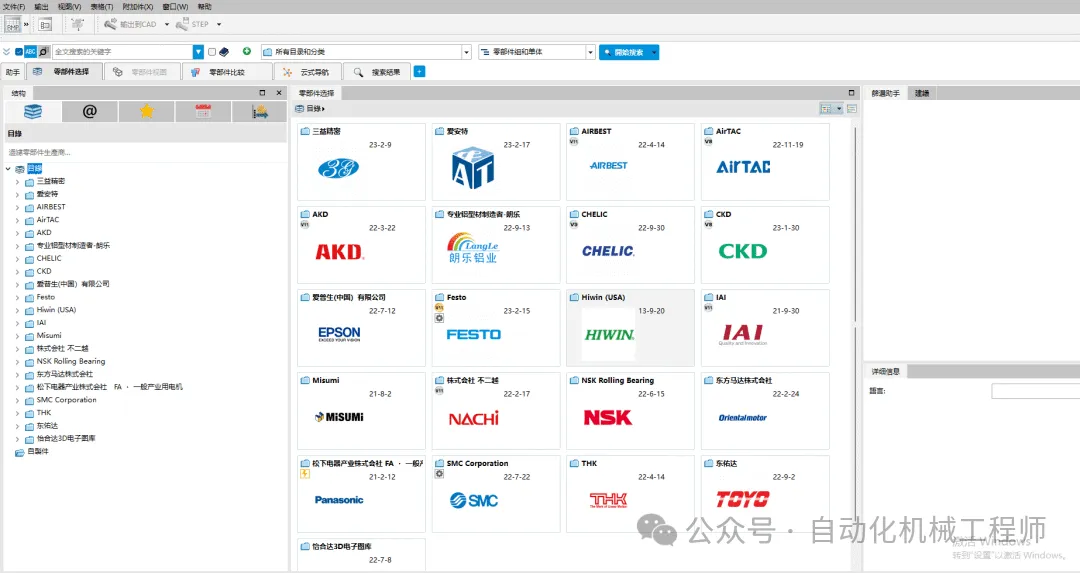Viewport: 1080px width, 573px height.
Task: Open the keyword search history dropdown
Action: click(198, 52)
